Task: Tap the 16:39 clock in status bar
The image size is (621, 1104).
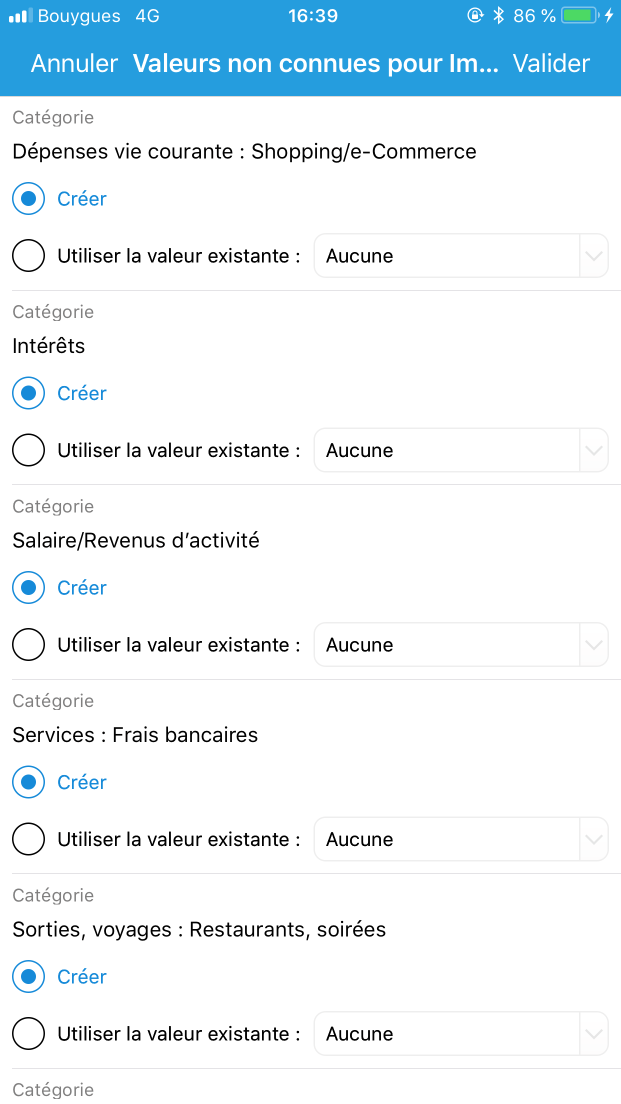Action: [x=313, y=15]
